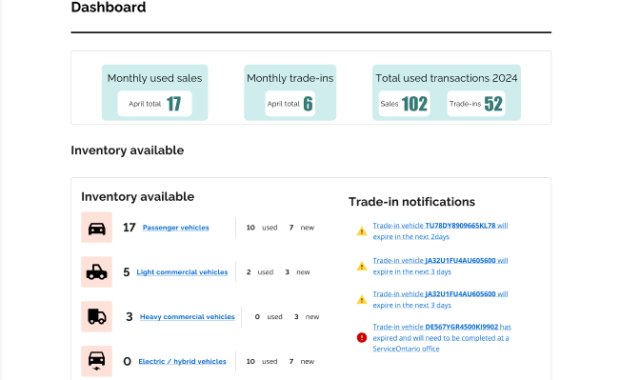Click the light commercial pickup truck icon
This screenshot has width=620, height=380.
tap(96, 272)
